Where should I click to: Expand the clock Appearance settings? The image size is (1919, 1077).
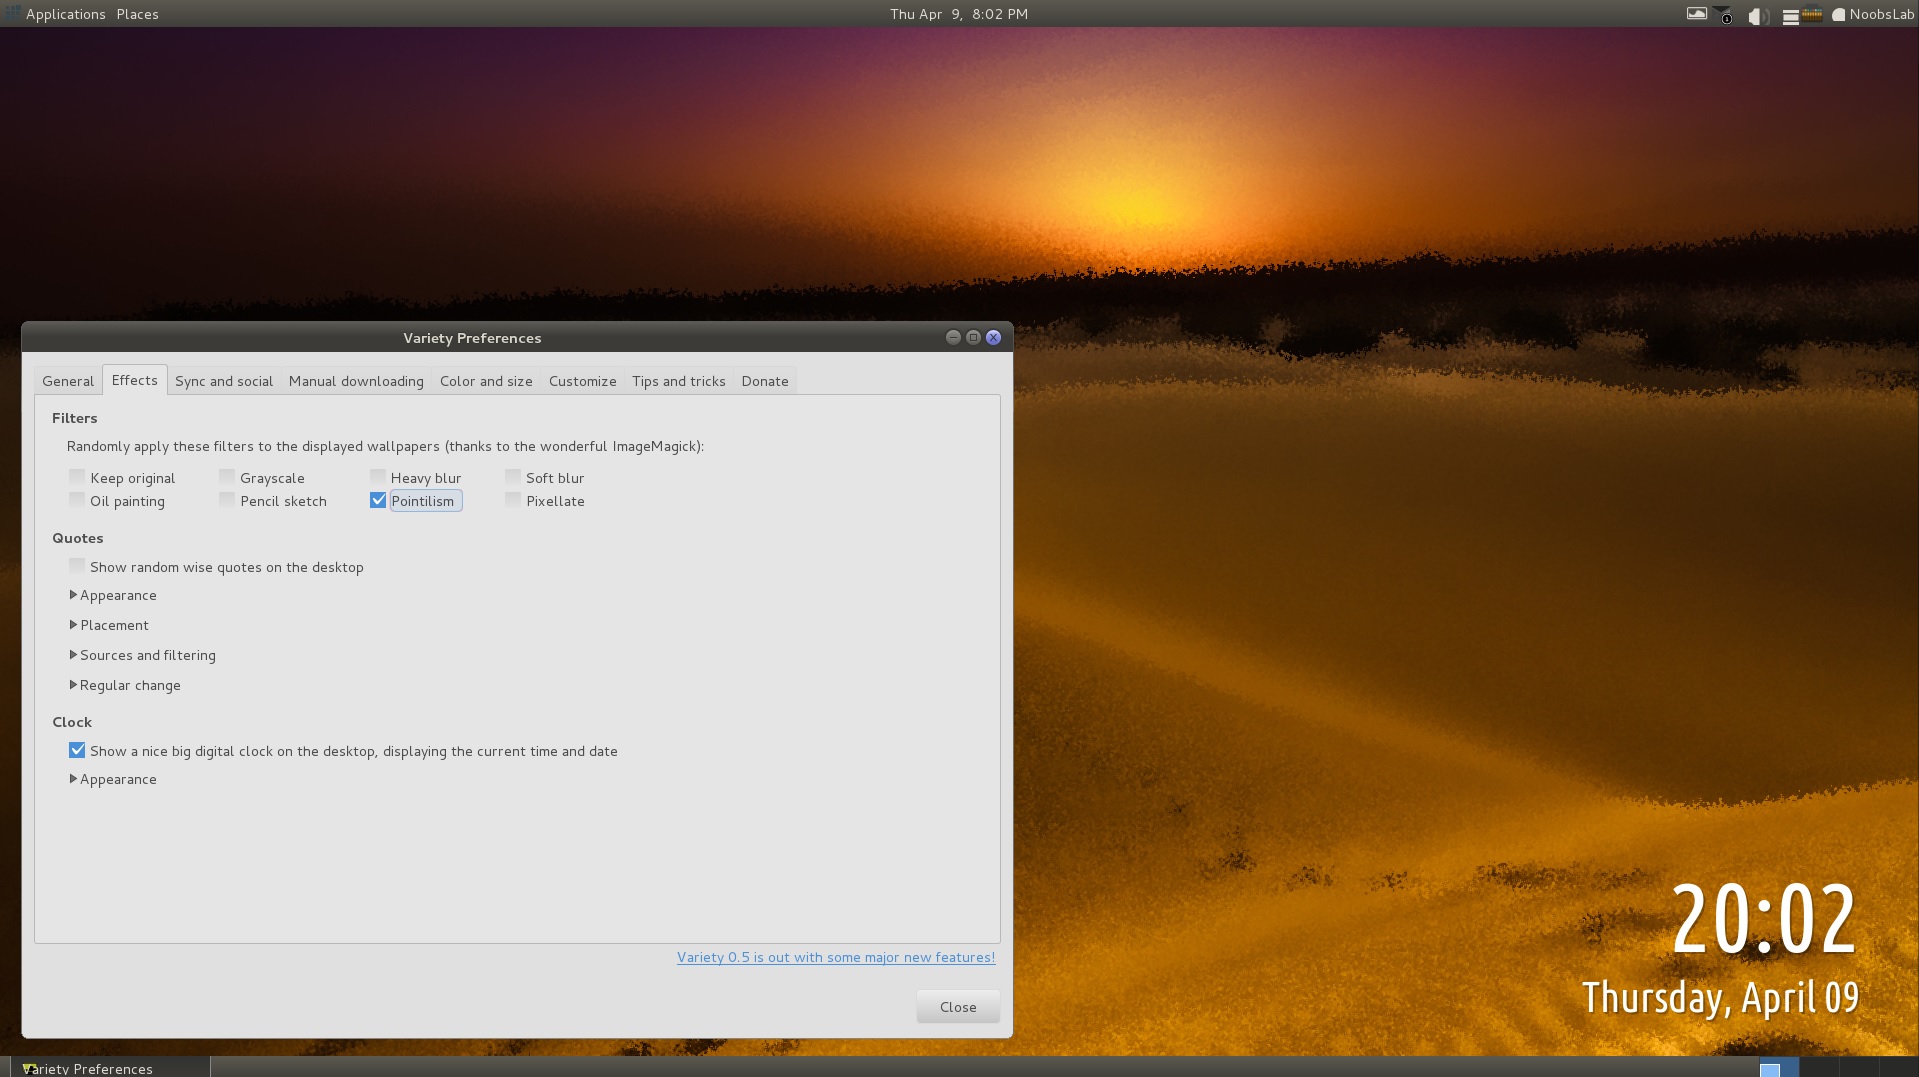[x=113, y=779]
